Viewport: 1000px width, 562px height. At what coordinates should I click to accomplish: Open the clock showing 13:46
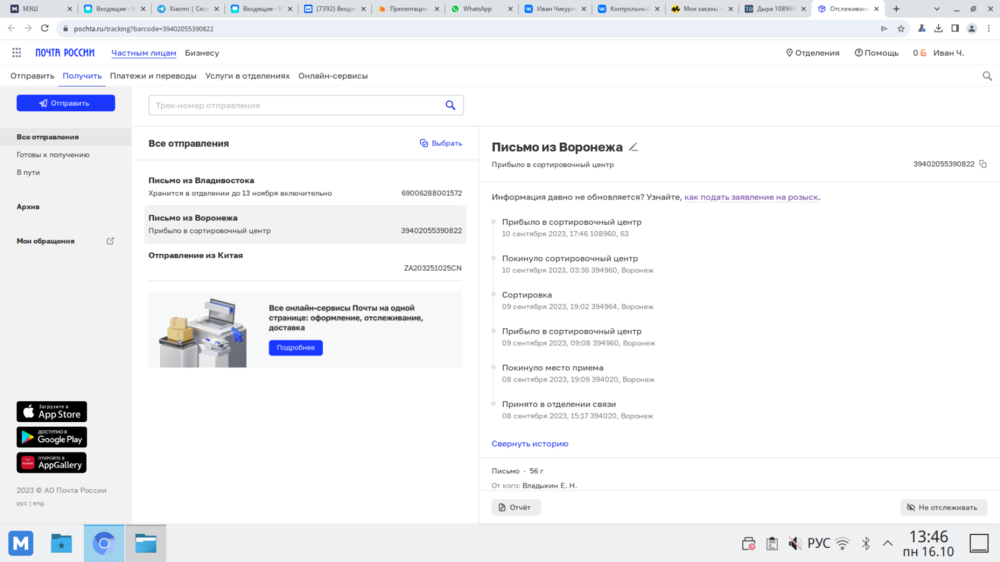pos(929,544)
